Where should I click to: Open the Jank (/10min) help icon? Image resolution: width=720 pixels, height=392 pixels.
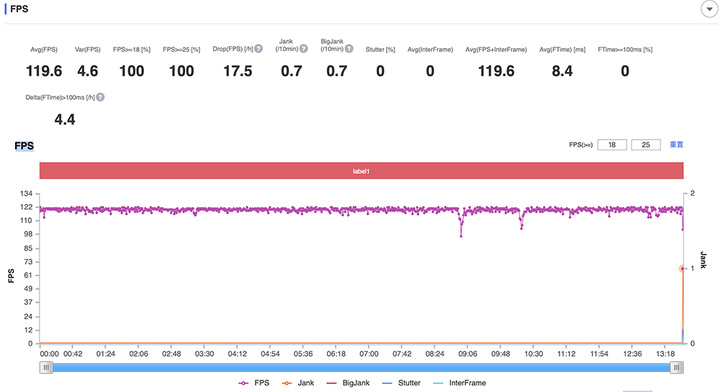click(x=304, y=49)
